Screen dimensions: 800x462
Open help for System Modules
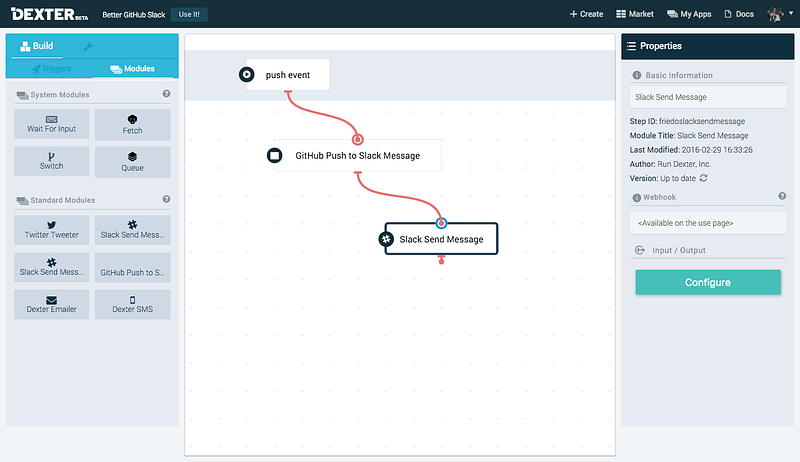click(x=166, y=94)
